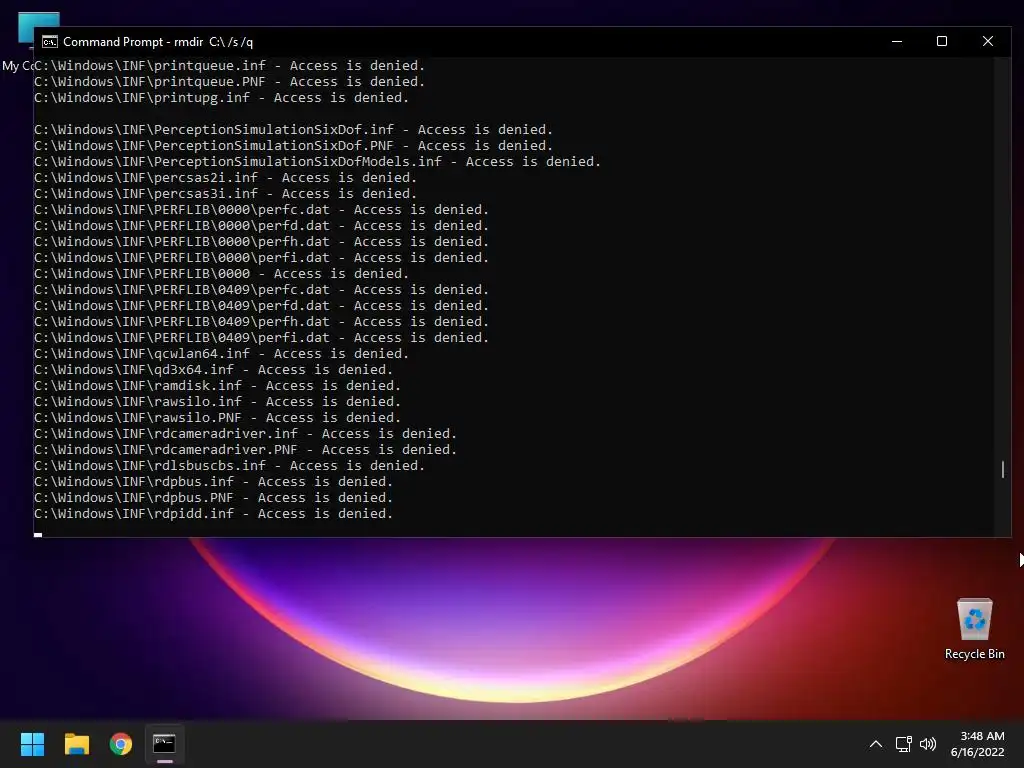The height and width of the screenshot is (768, 1024).
Task: Open the Recycle Bin desktop icon
Action: (x=974, y=630)
